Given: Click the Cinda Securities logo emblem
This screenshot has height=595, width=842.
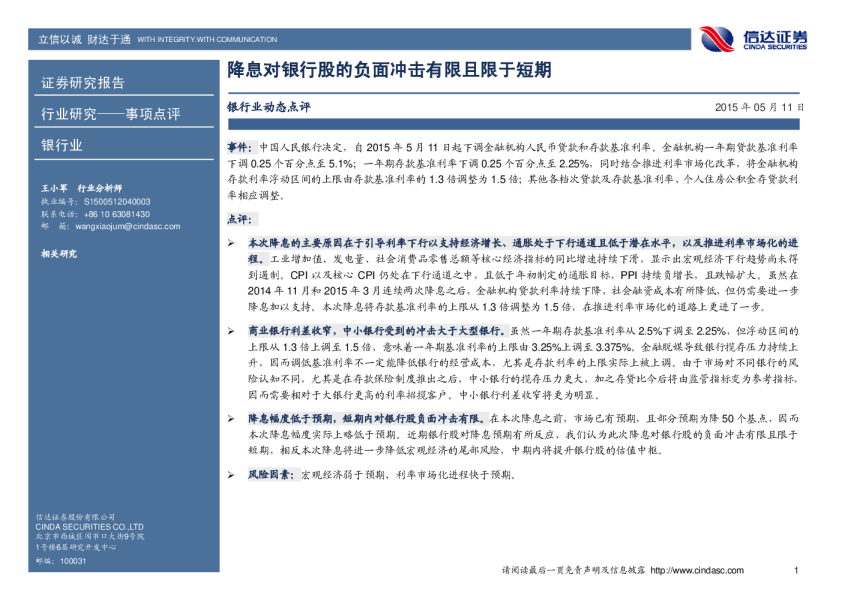Looking at the screenshot, I should pos(718,39).
